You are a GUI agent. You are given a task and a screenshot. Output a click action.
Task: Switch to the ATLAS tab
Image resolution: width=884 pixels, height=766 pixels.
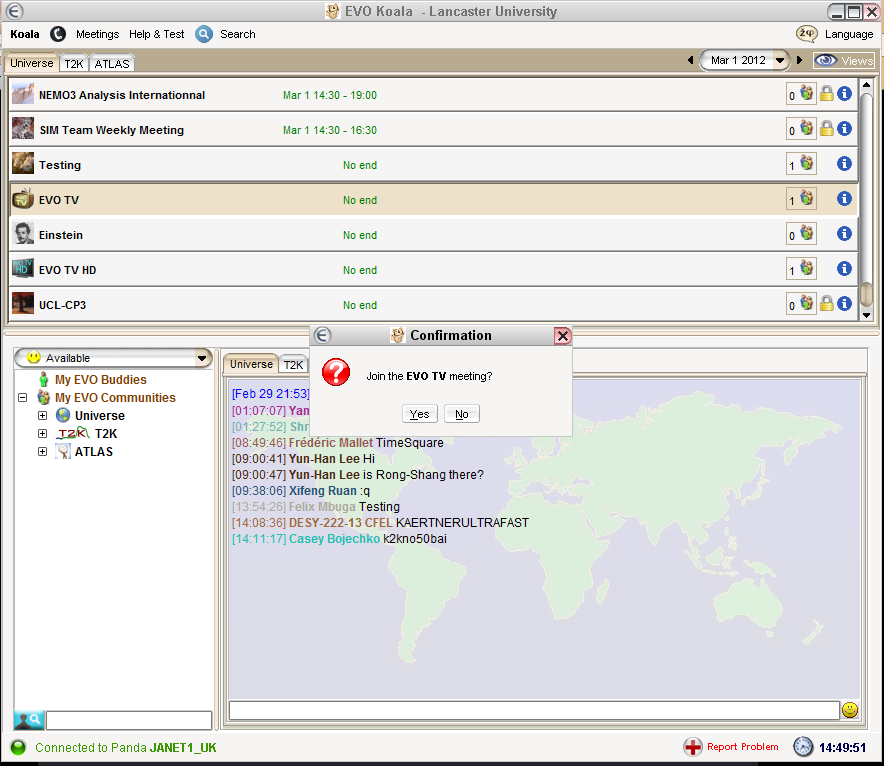[x=112, y=64]
